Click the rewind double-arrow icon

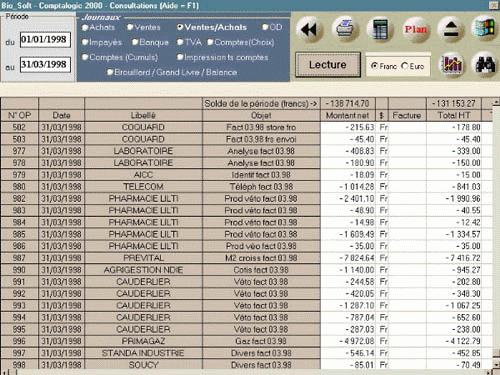pos(309,29)
